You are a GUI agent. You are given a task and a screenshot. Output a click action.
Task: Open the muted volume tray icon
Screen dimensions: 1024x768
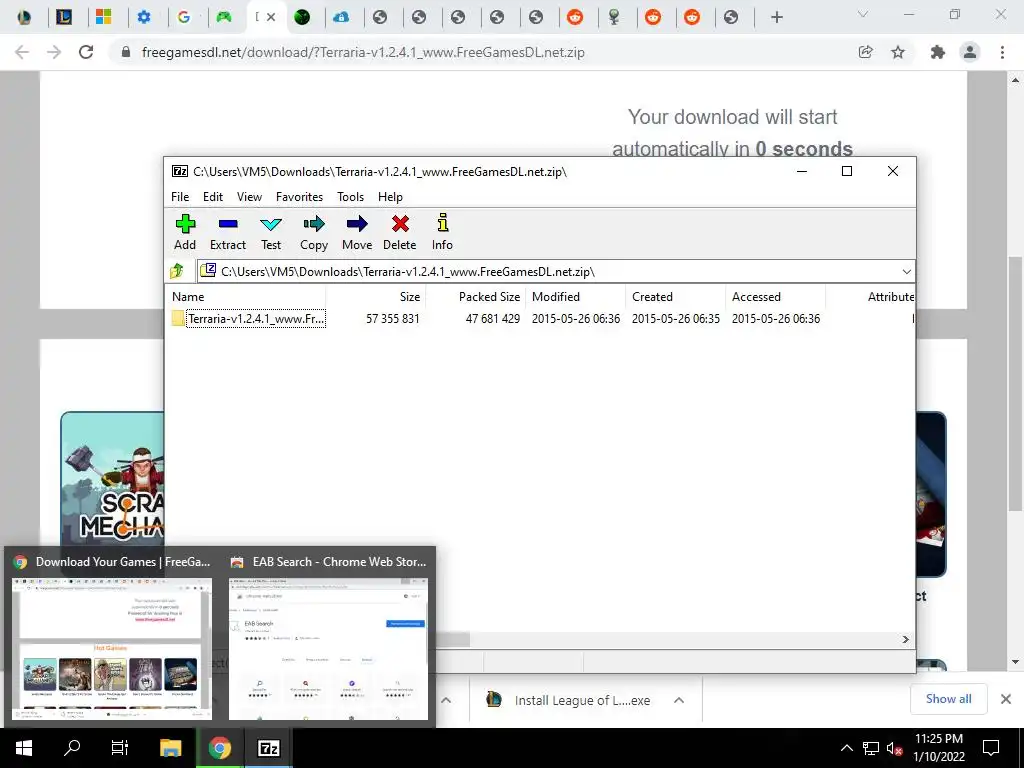894,748
